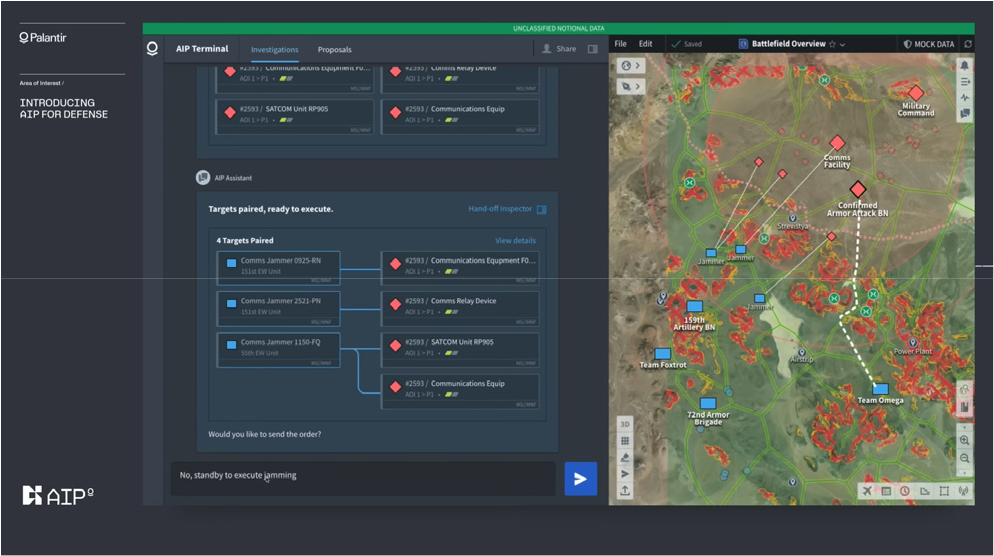Image resolution: width=994 pixels, height=556 pixels.
Task: Click the zoom in magnifier on map
Action: click(965, 441)
